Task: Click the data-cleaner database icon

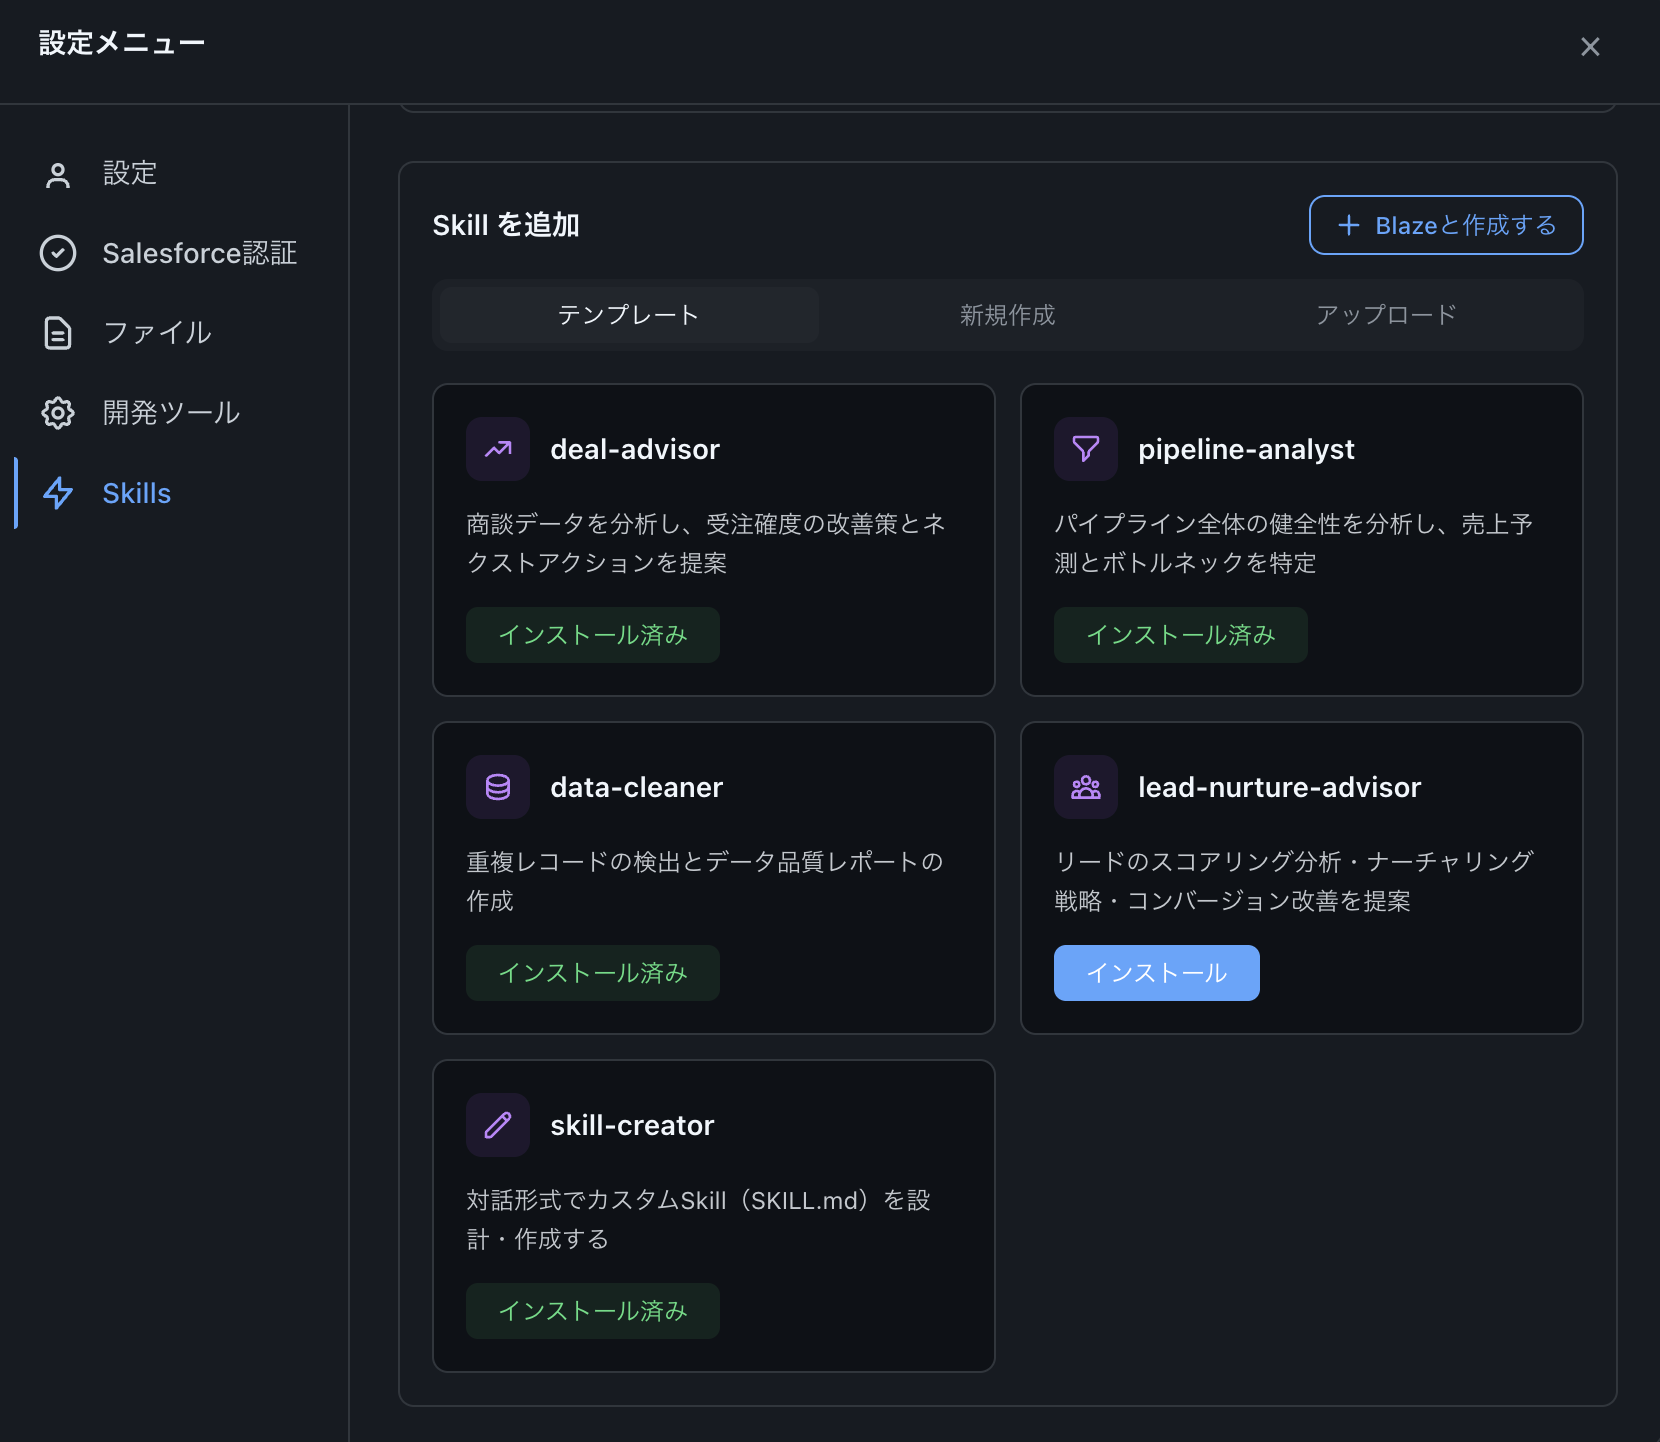Action: [x=498, y=787]
